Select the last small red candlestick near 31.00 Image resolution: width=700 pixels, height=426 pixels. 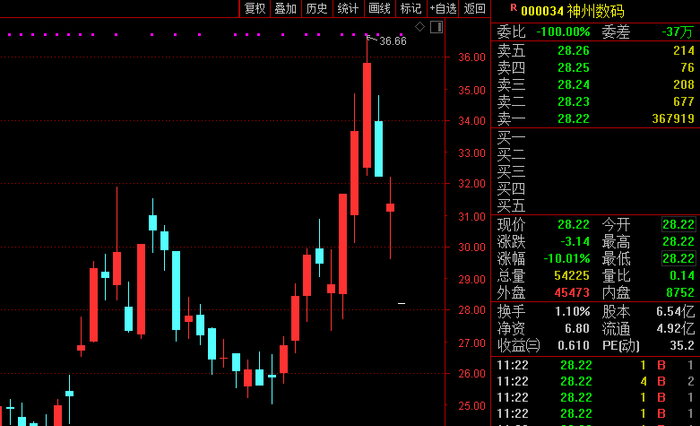(x=390, y=208)
